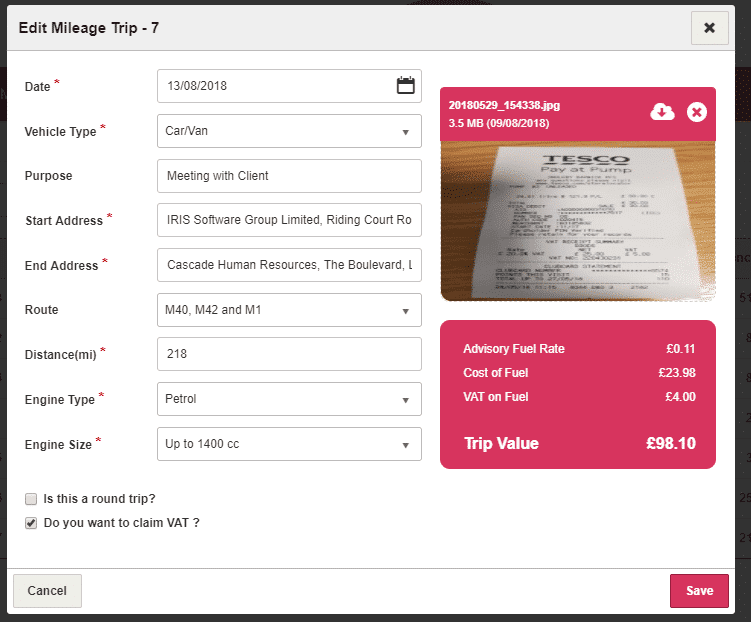View the Tesco receipt thumbnail

(577, 221)
